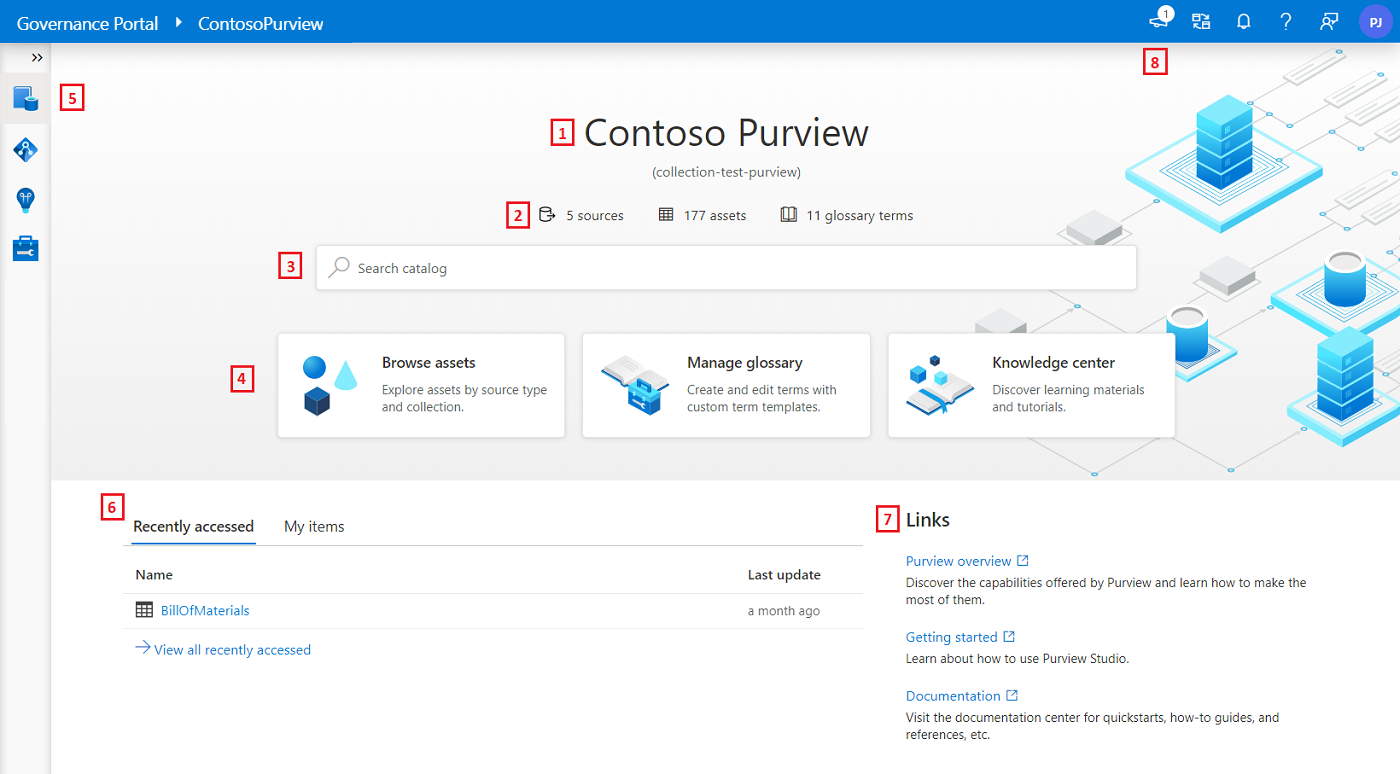The height and width of the screenshot is (774, 1400).
Task: Click the Search catalog field
Action: point(726,267)
